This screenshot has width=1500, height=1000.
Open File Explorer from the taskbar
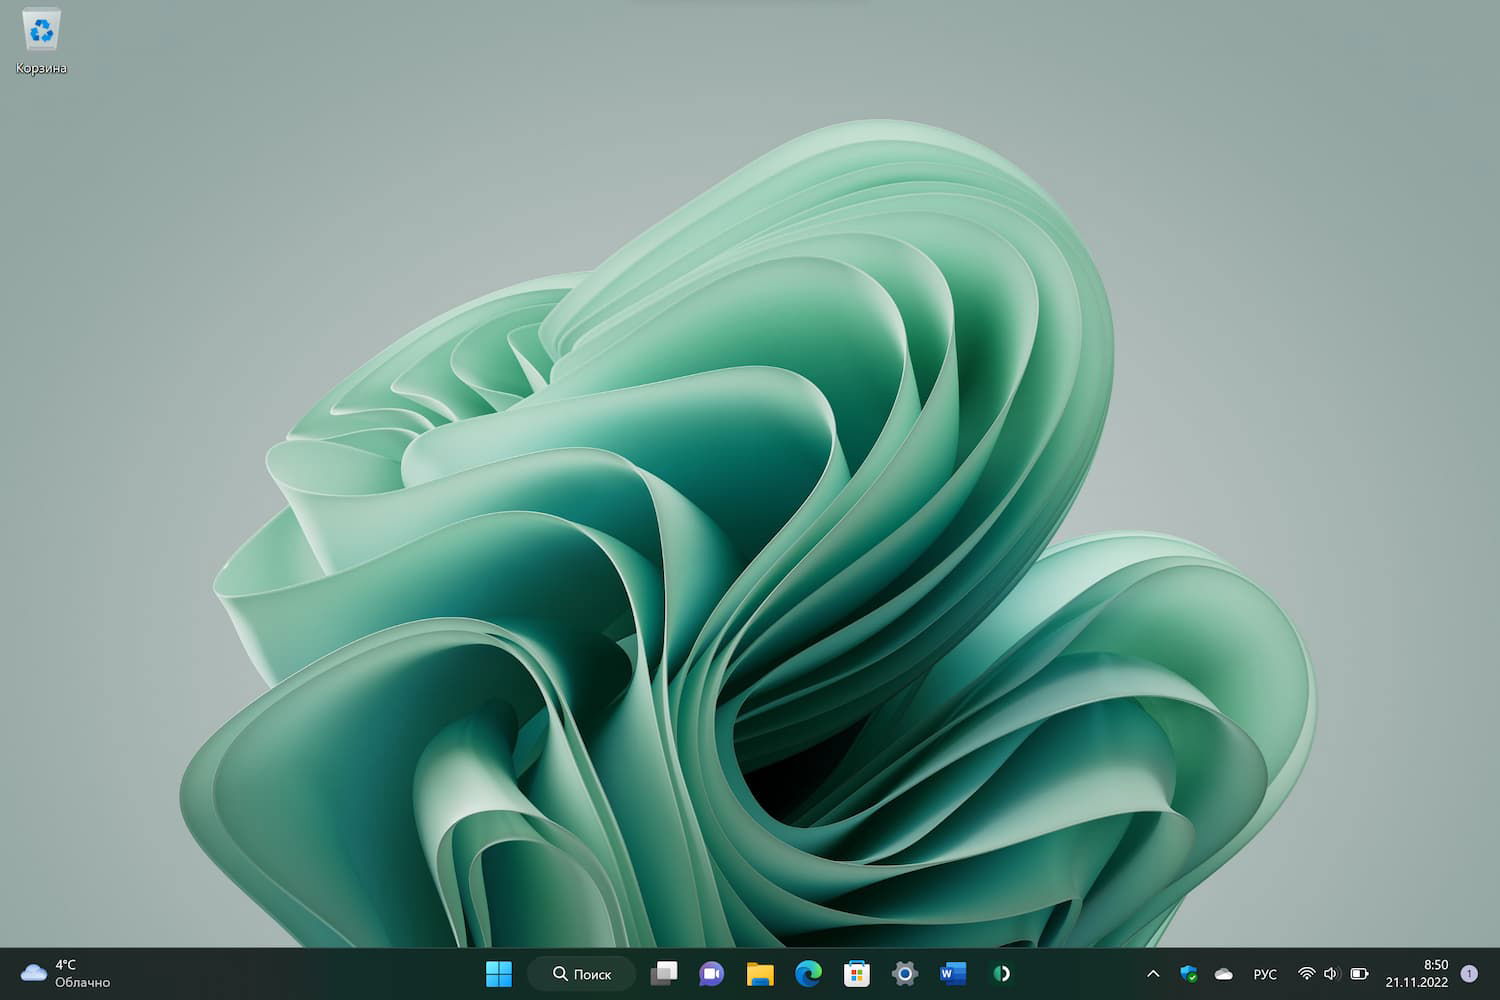(760, 973)
